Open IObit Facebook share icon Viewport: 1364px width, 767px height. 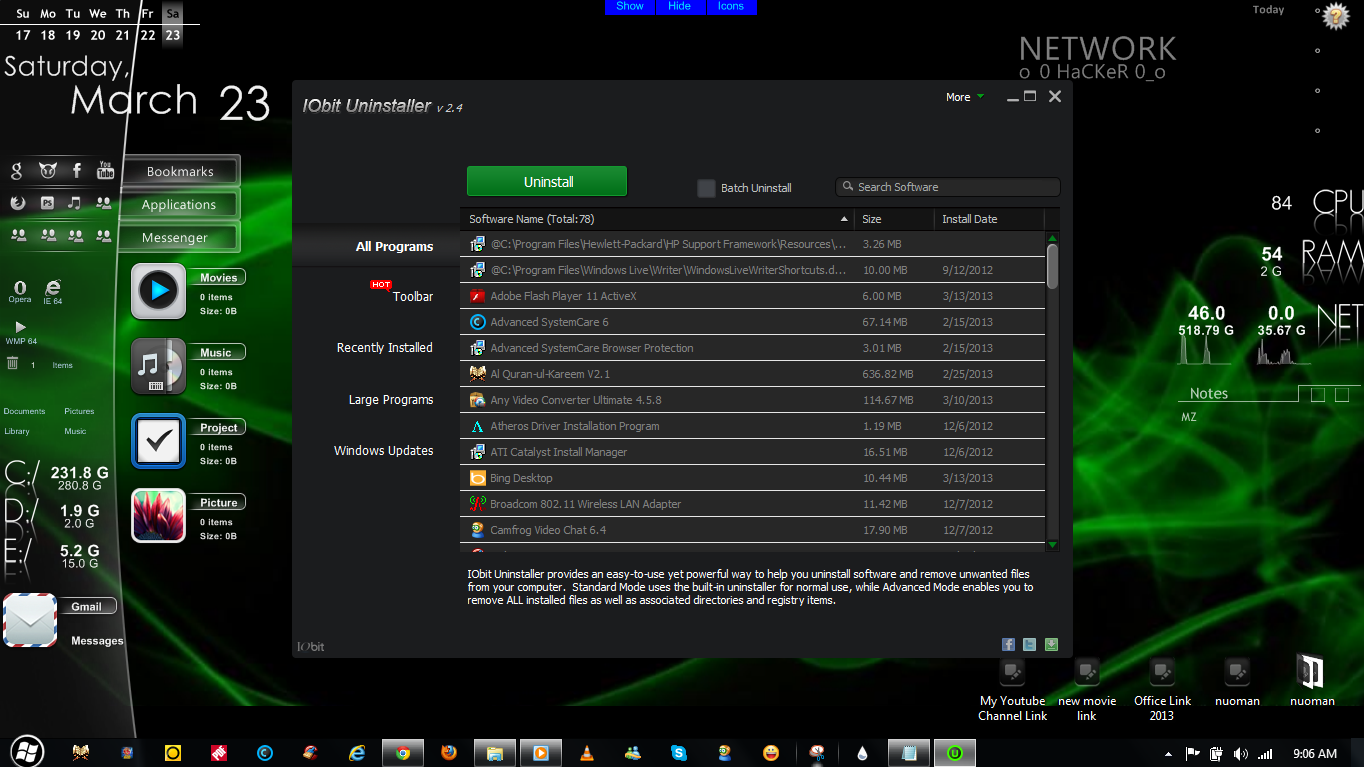[1008, 645]
